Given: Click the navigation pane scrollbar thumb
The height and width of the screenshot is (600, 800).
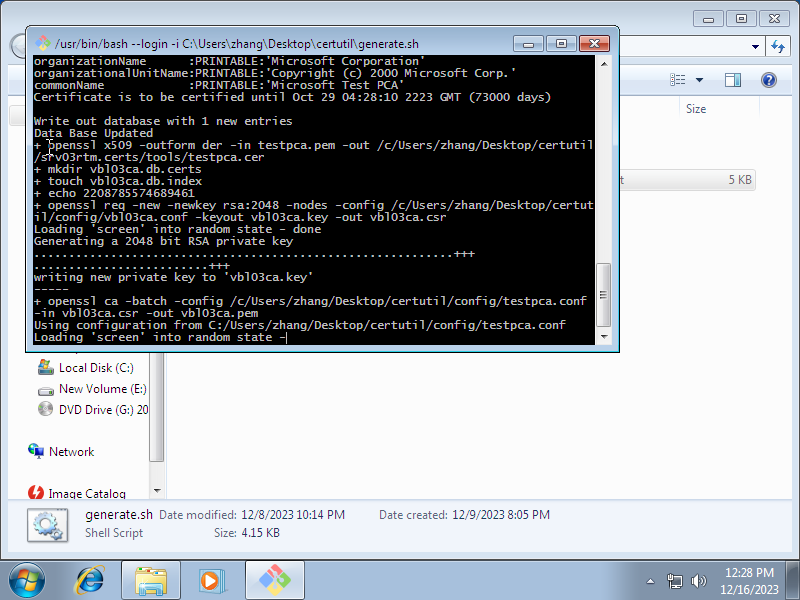Looking at the screenshot, I should 157,406.
